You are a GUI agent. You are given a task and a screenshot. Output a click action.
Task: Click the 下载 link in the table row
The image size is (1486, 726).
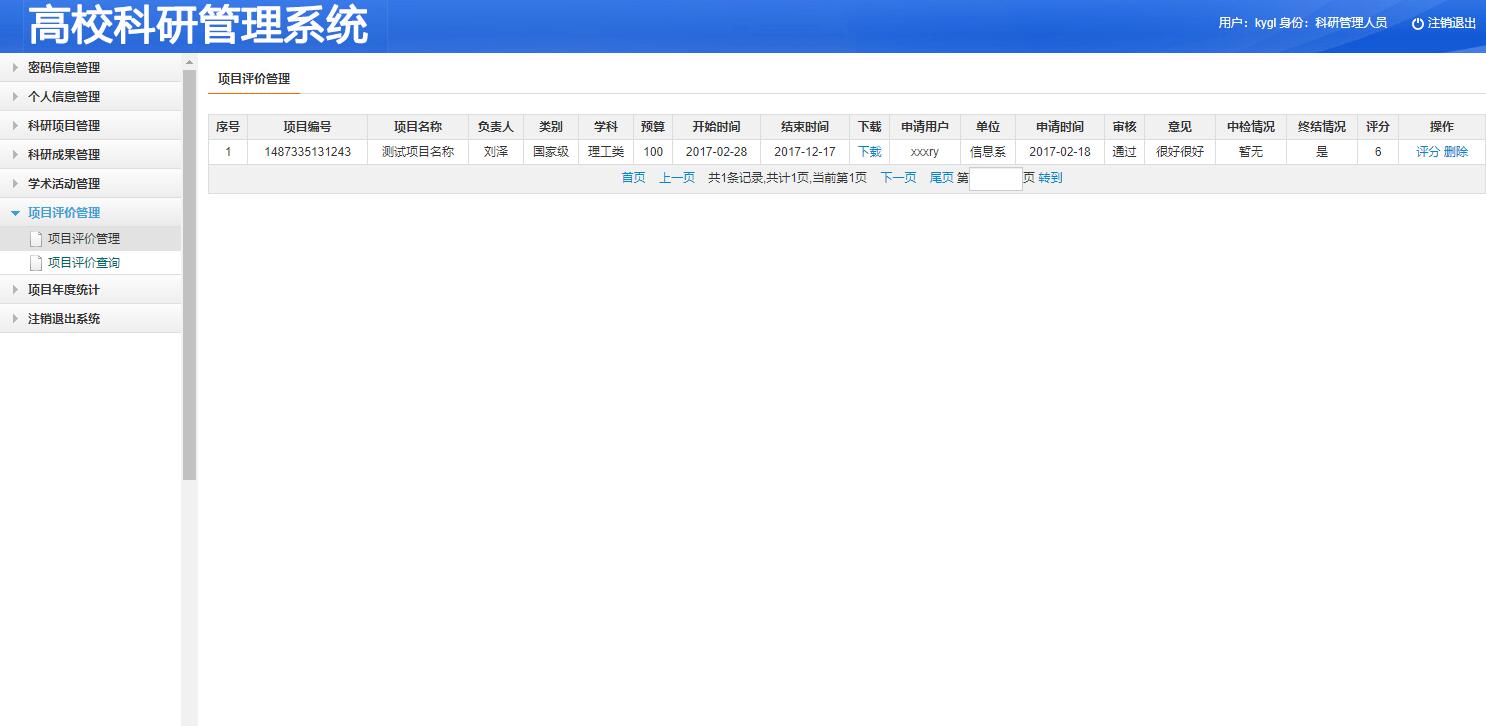click(868, 151)
